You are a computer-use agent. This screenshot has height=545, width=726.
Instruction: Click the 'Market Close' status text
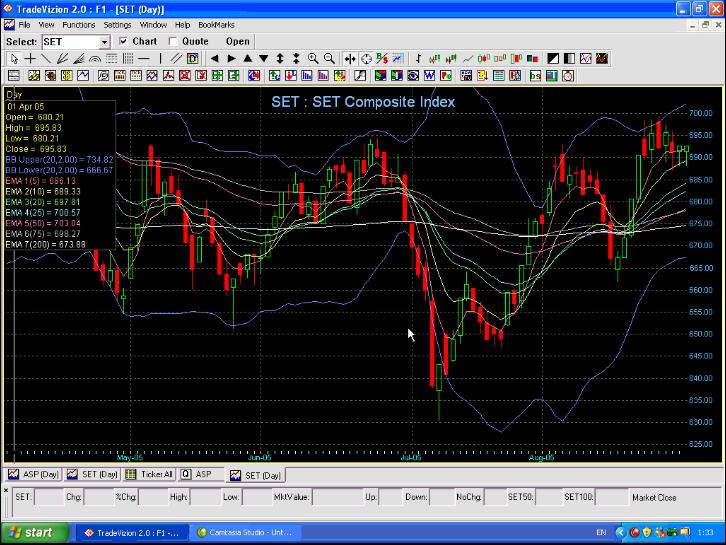pos(654,498)
